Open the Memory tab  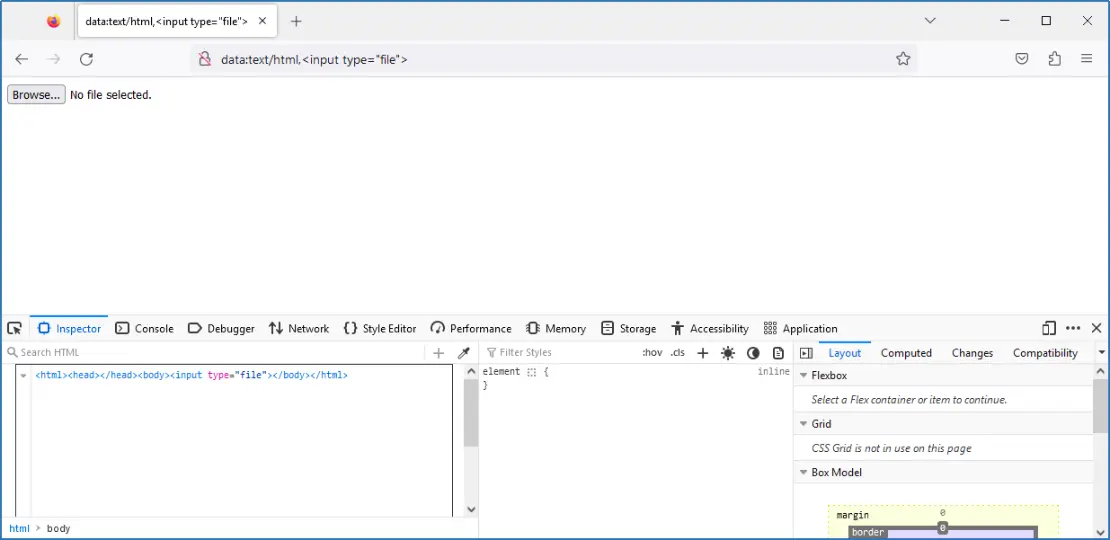pyautogui.click(x=556, y=328)
